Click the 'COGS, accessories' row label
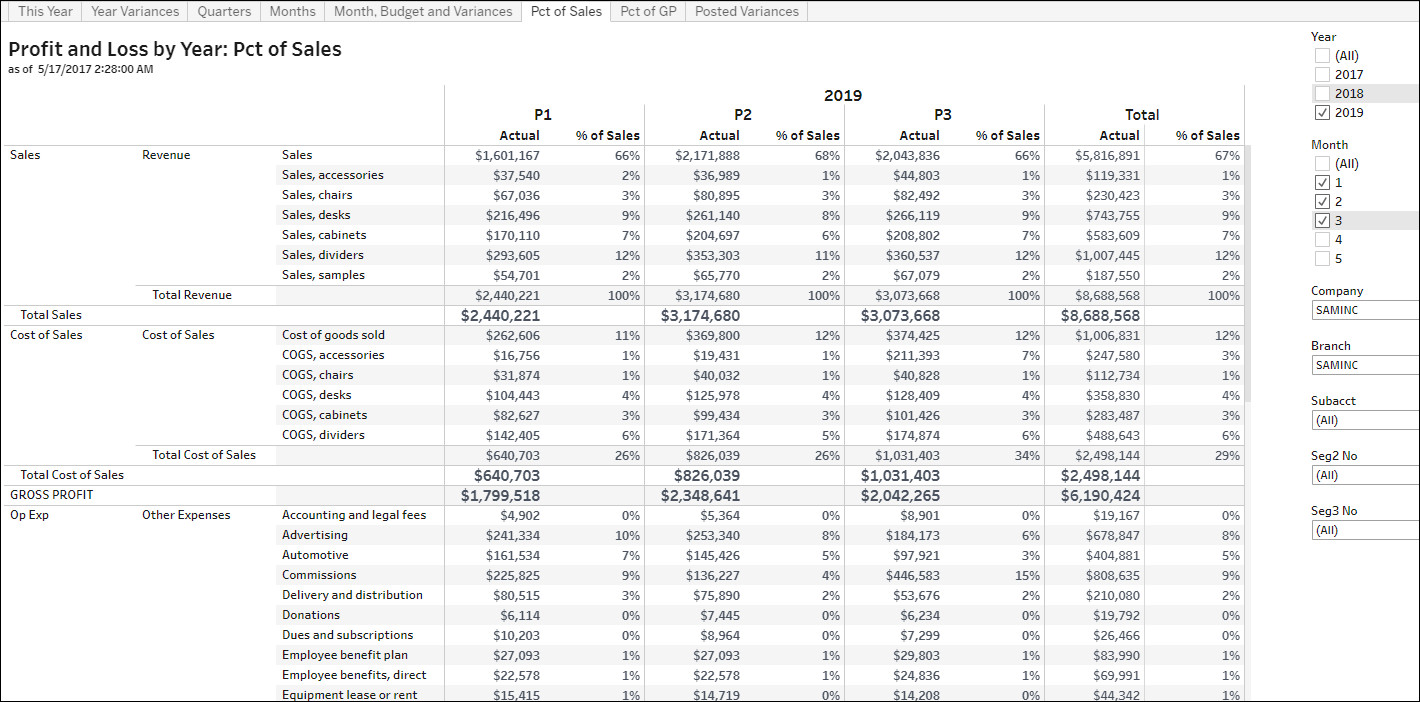This screenshot has width=1420, height=702. tap(333, 355)
